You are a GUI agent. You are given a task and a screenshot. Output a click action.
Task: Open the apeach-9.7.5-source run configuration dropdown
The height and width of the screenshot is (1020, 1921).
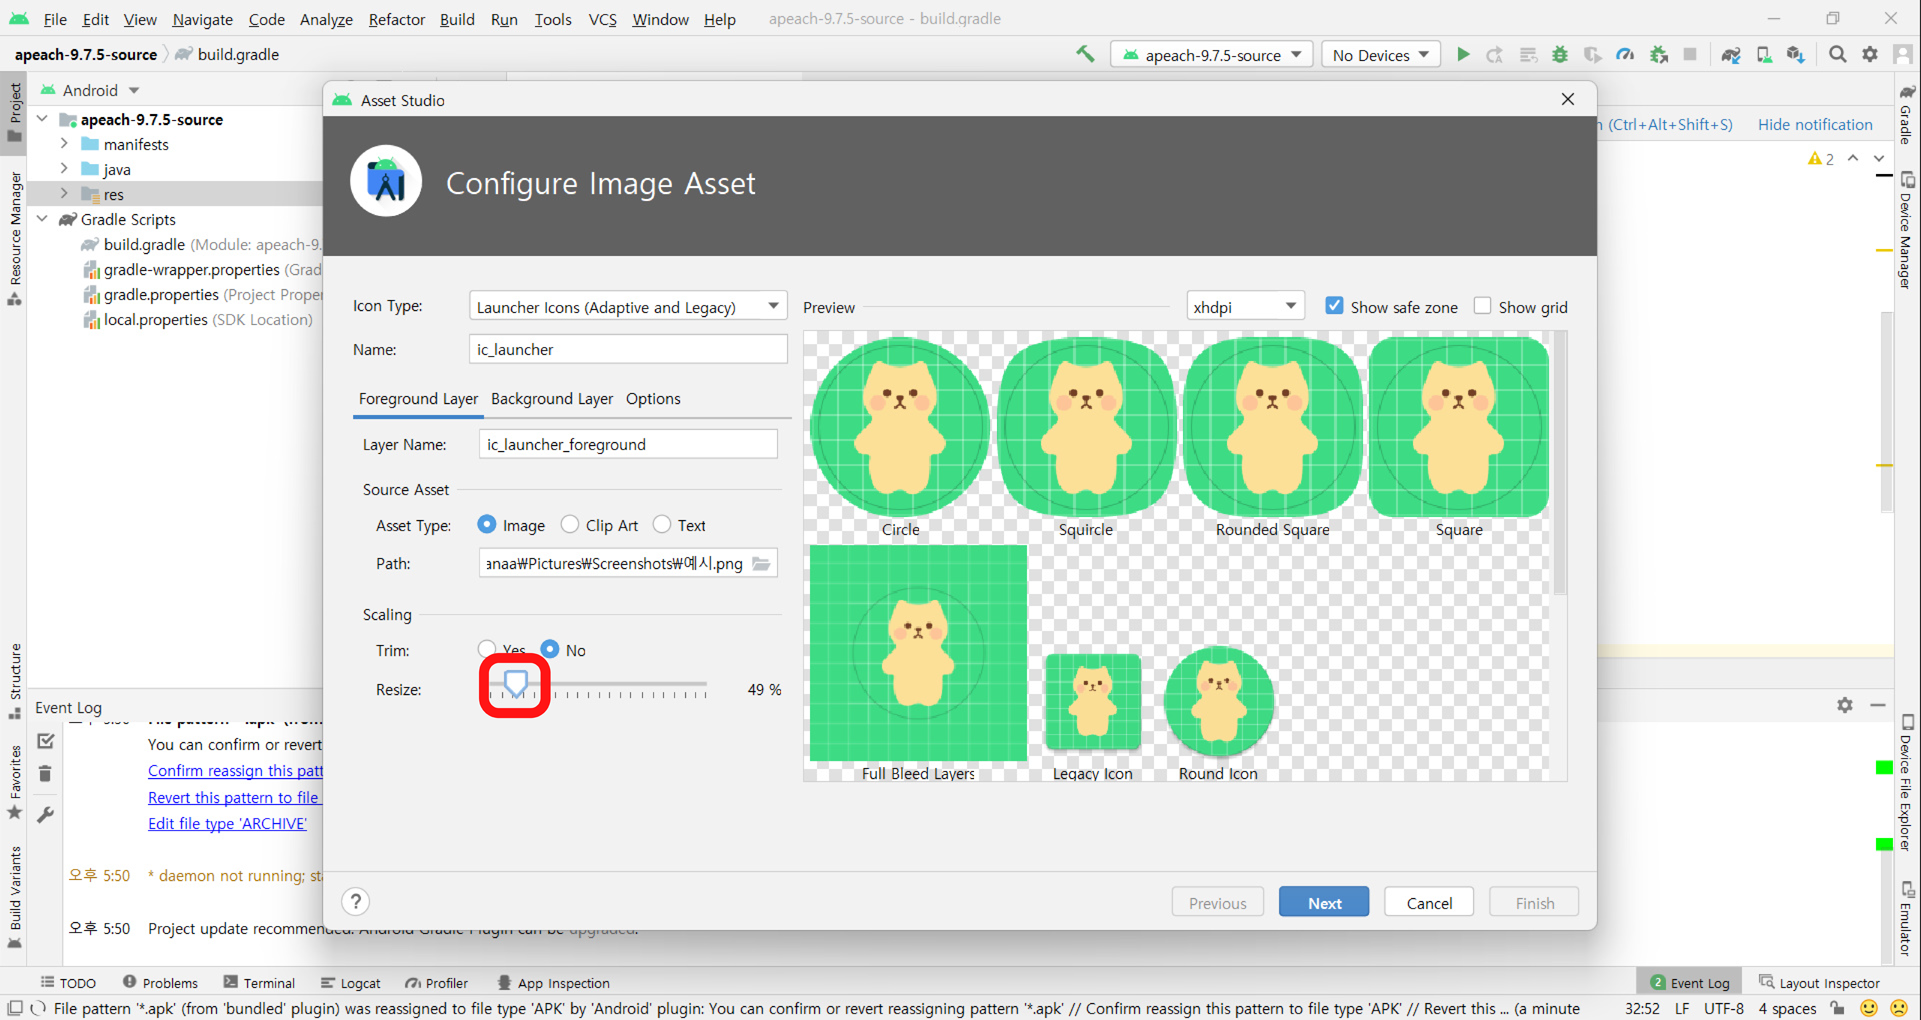coord(1211,55)
